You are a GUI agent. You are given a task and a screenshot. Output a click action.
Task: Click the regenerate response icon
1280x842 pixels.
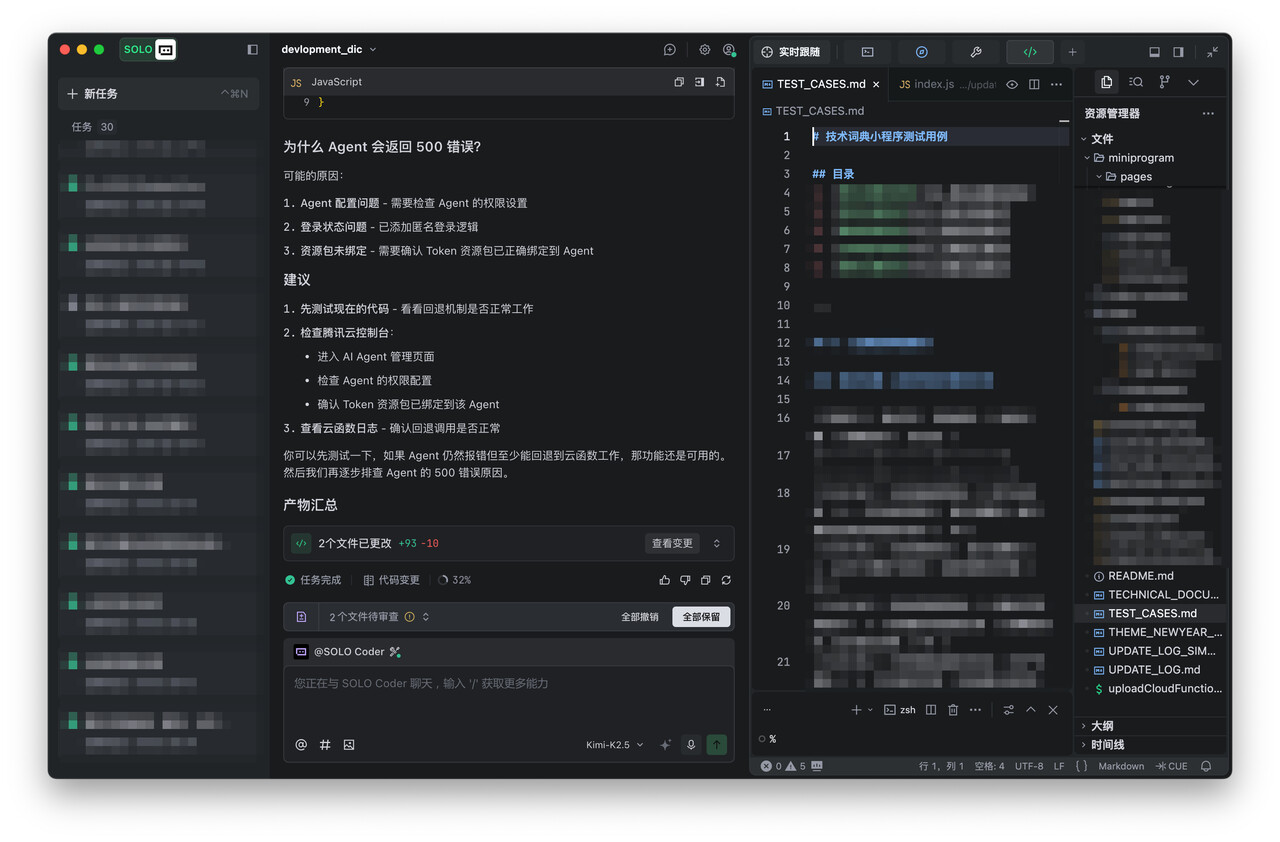(x=726, y=580)
